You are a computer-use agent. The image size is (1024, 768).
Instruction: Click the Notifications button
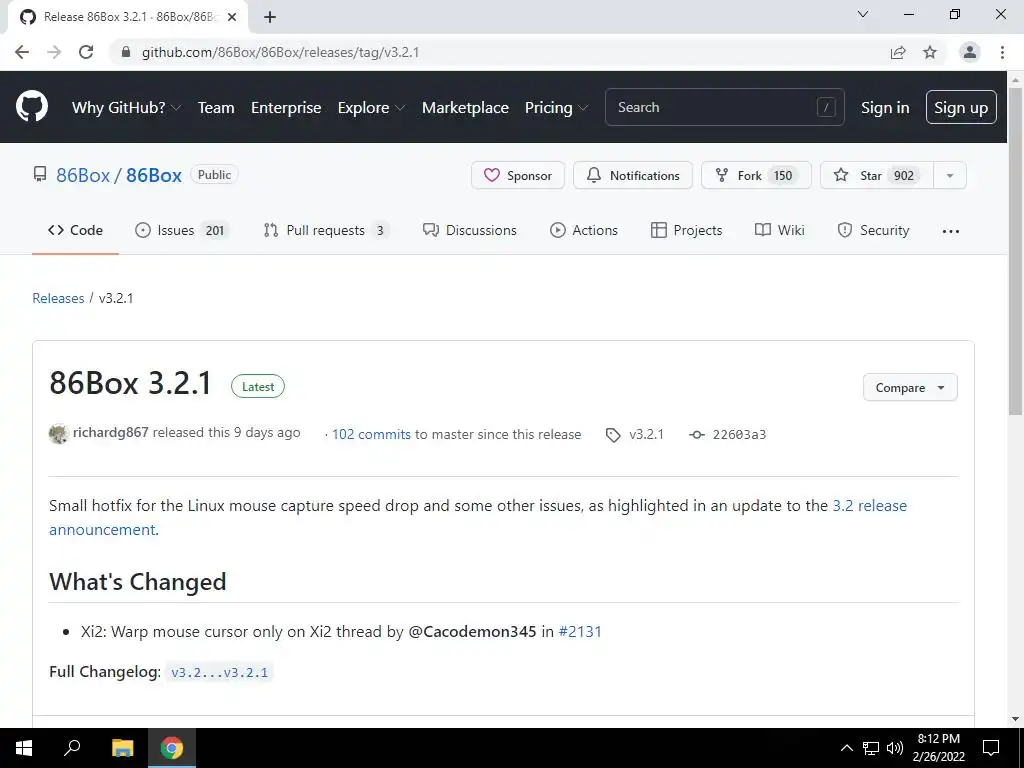click(x=633, y=175)
